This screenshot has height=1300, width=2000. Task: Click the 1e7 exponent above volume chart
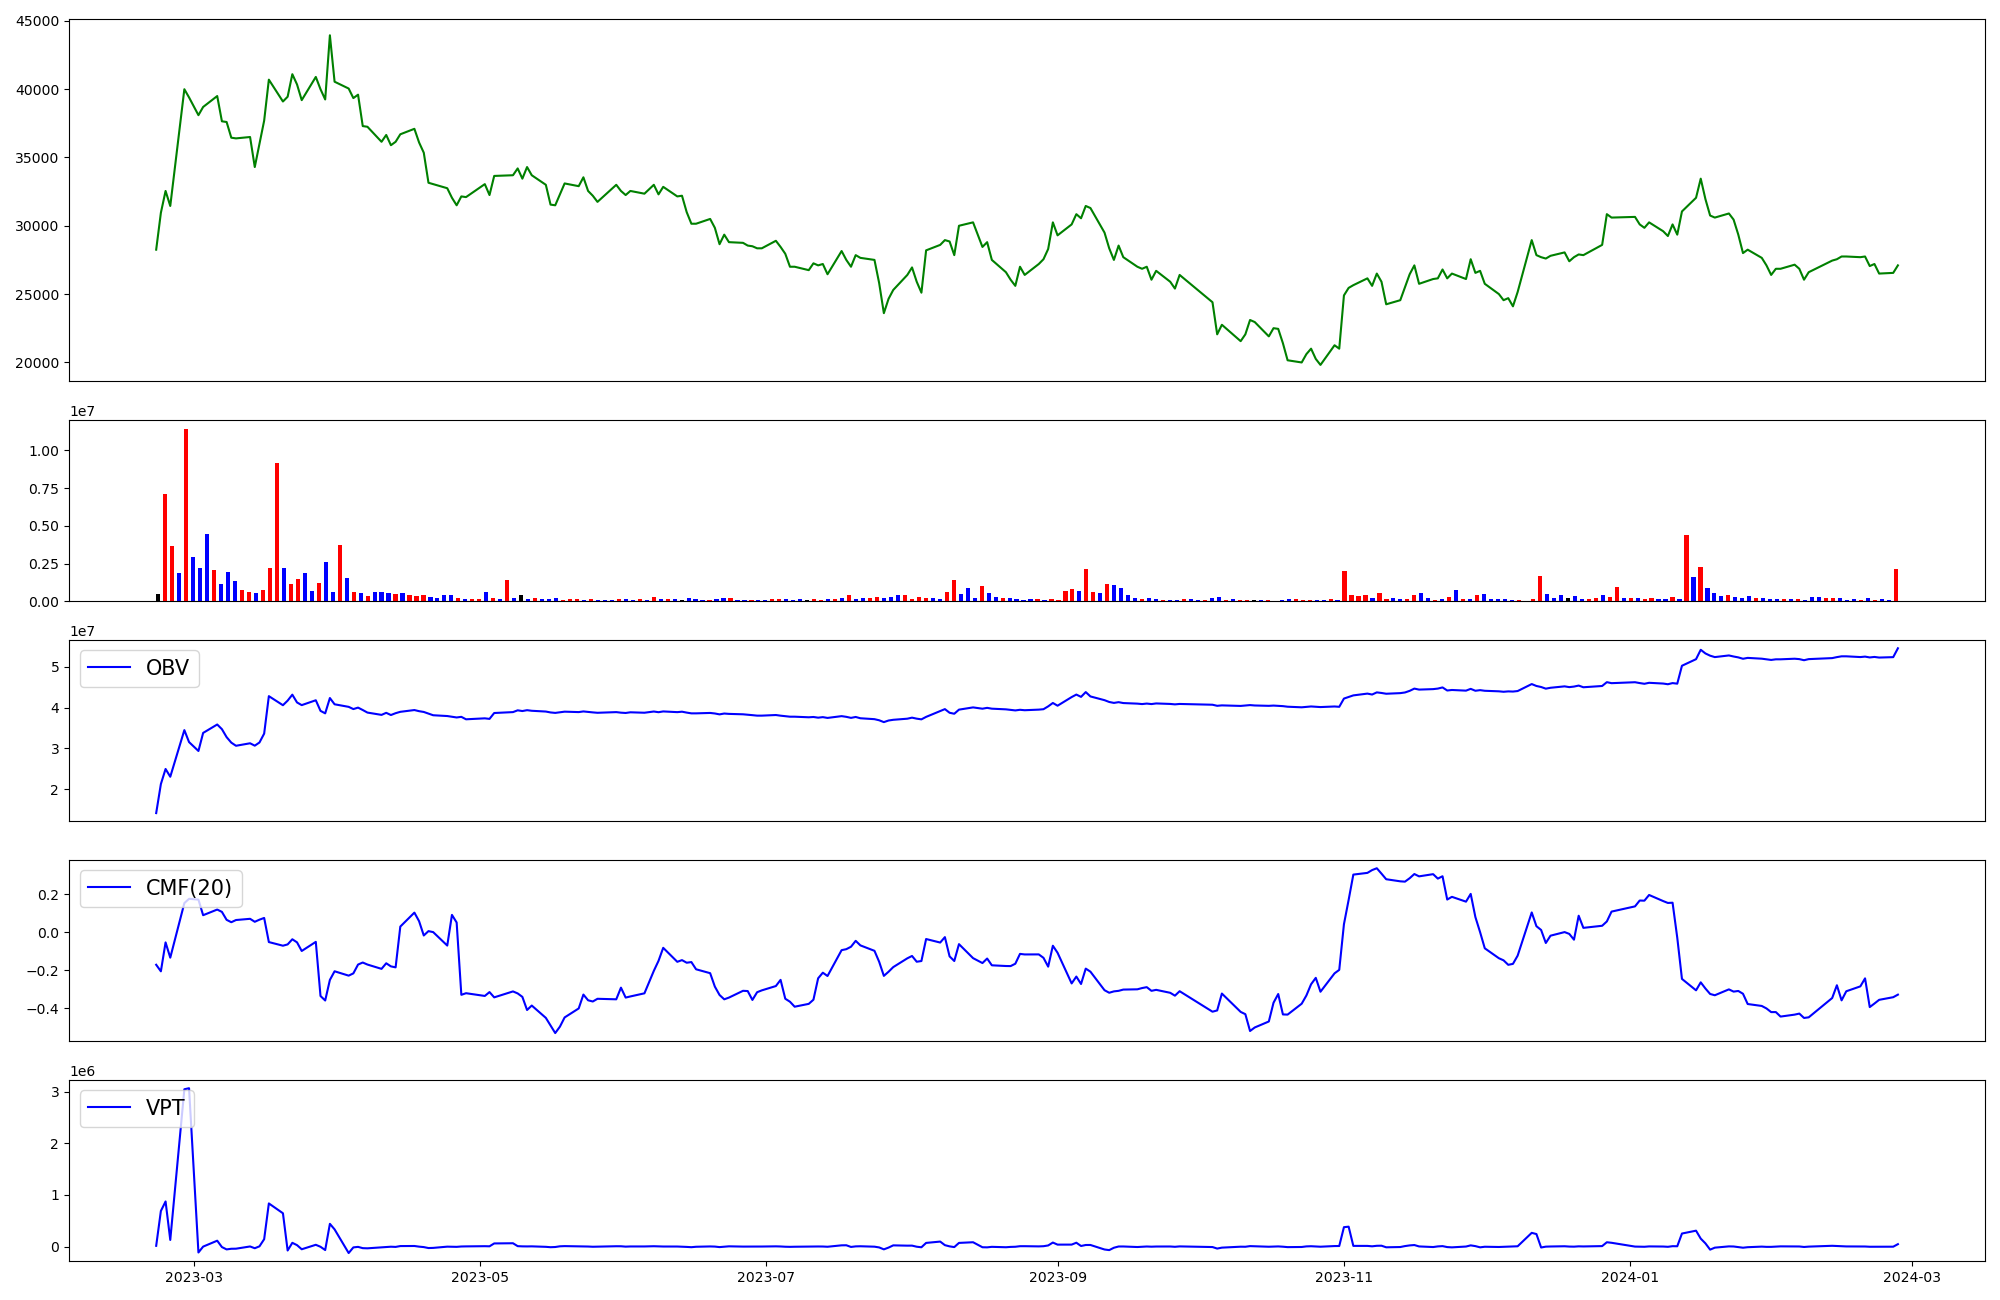click(x=82, y=411)
